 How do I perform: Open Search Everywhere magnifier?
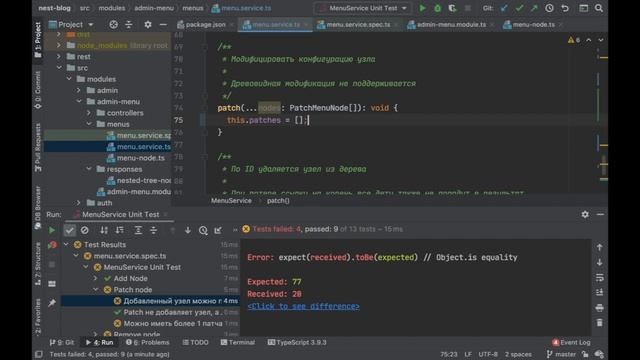[x=599, y=8]
